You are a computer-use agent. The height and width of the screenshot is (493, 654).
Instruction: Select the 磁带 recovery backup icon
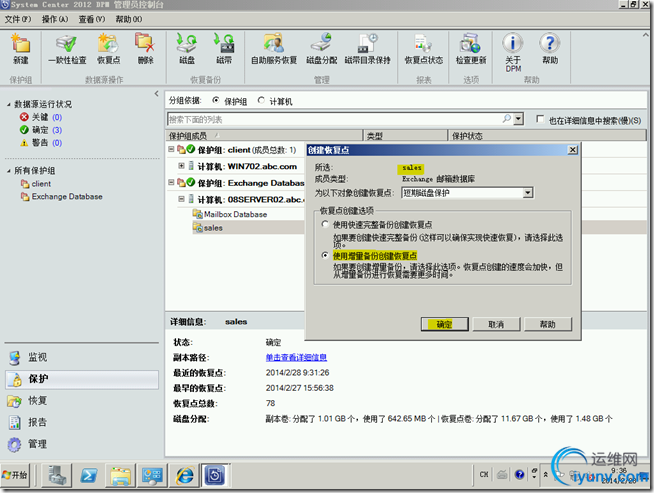[x=224, y=49]
